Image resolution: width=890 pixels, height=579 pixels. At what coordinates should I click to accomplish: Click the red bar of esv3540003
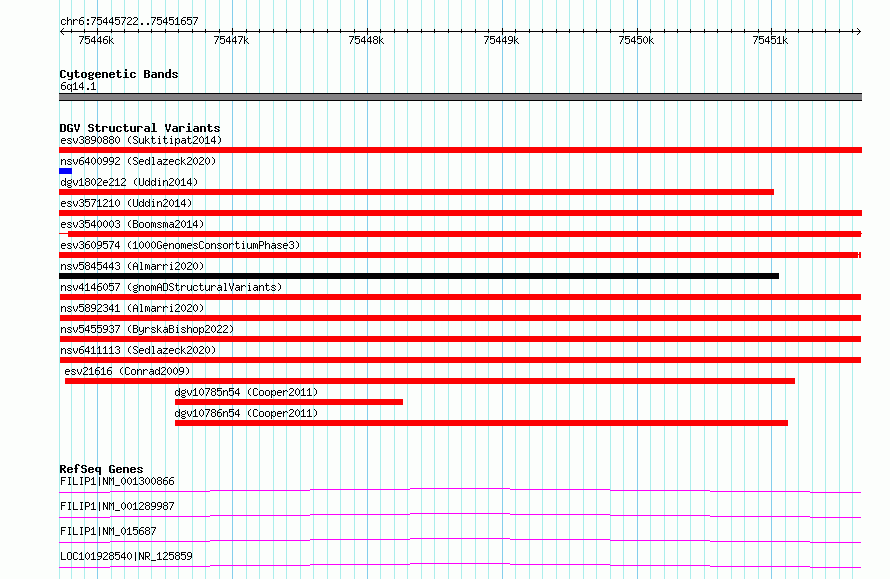click(x=460, y=234)
